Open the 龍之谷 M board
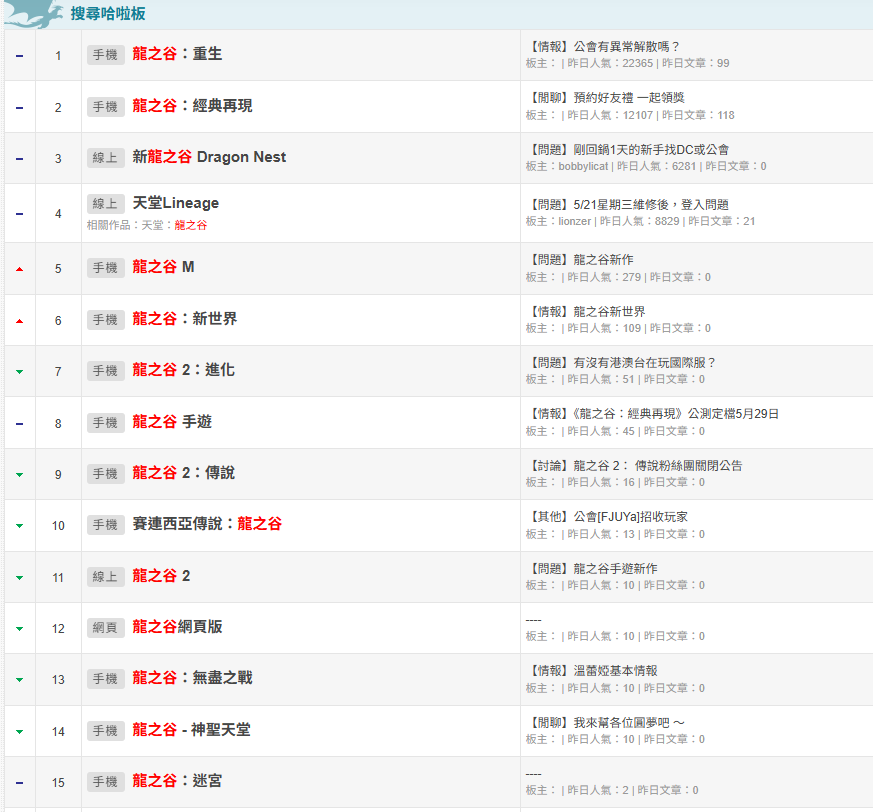This screenshot has width=873, height=812. [x=163, y=267]
